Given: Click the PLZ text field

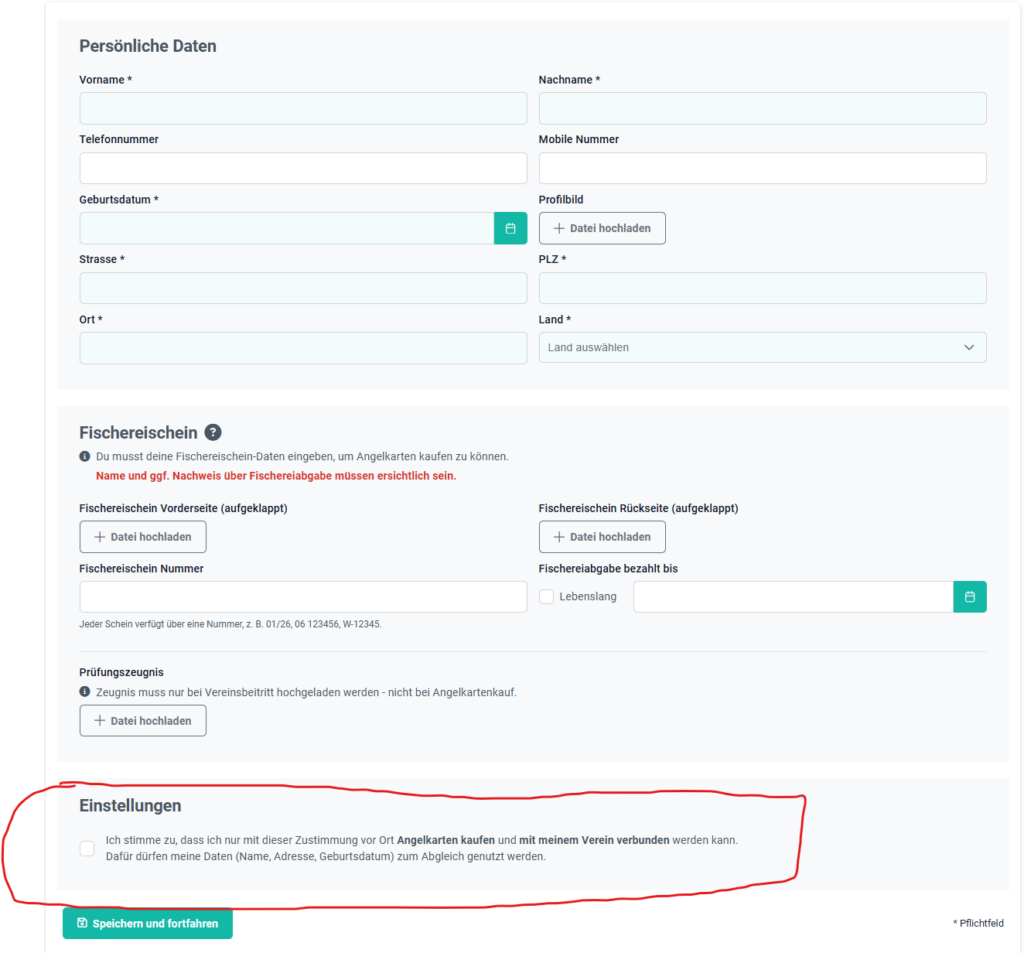Looking at the screenshot, I should [762, 288].
